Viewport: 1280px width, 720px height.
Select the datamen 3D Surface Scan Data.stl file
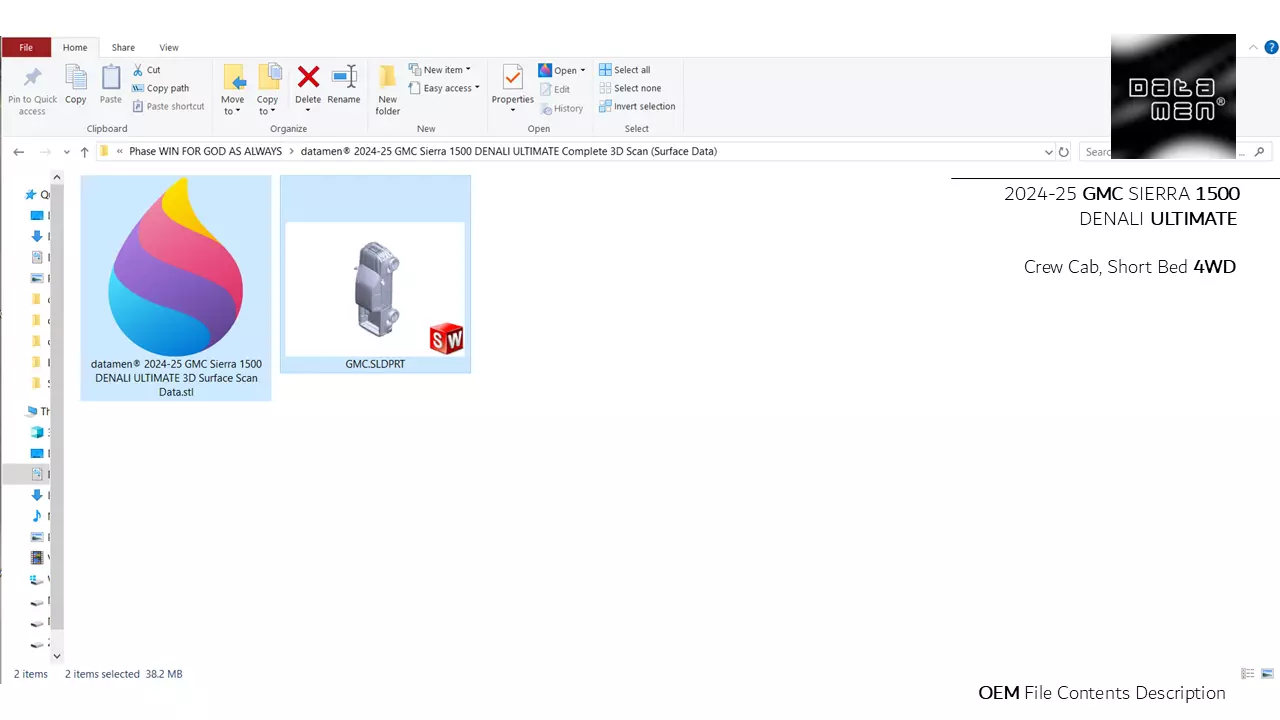pyautogui.click(x=176, y=288)
